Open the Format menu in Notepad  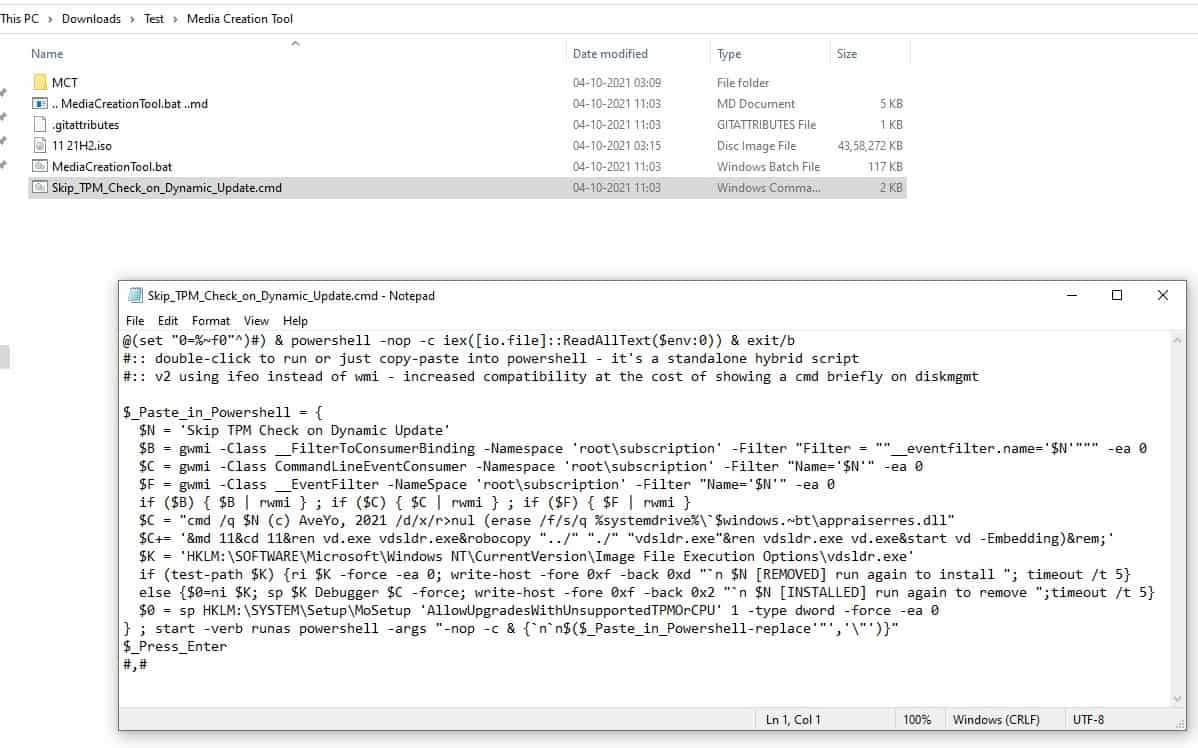210,321
